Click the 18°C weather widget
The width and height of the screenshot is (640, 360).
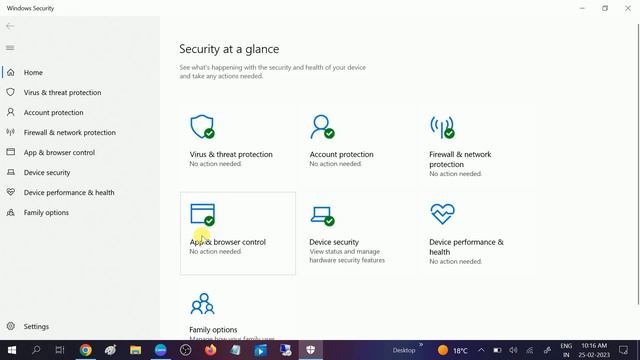(x=452, y=350)
